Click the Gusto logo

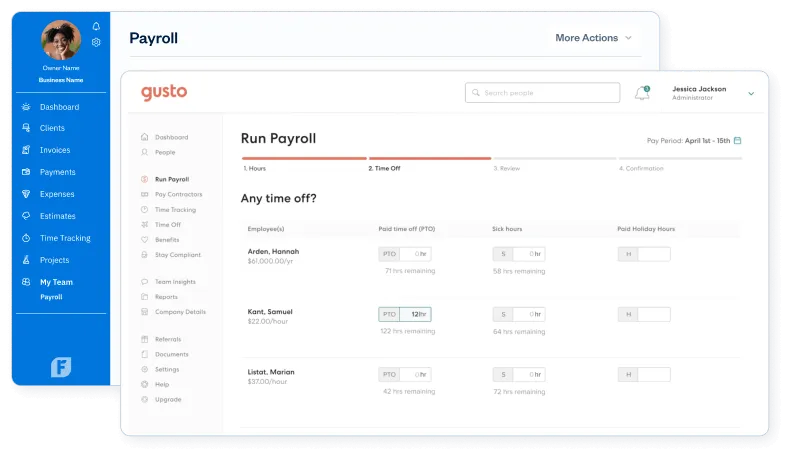click(164, 92)
